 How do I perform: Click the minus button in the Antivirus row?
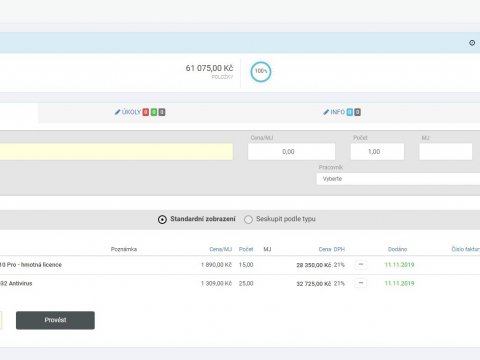click(360, 283)
